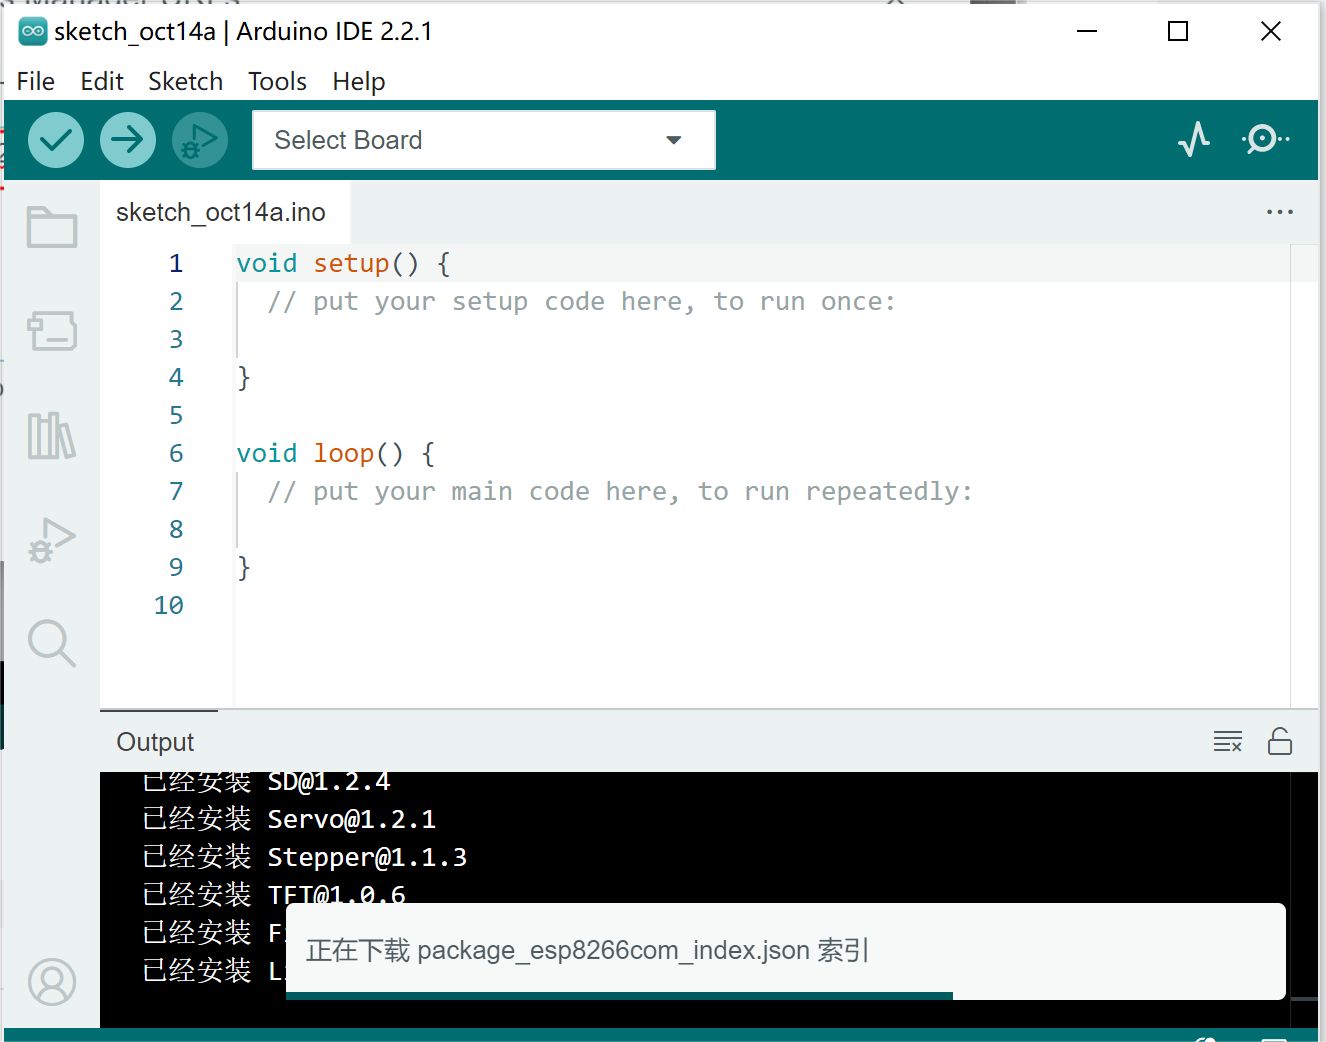Verify the current sketch
Viewport: 1326px width, 1042px height.
[55, 140]
